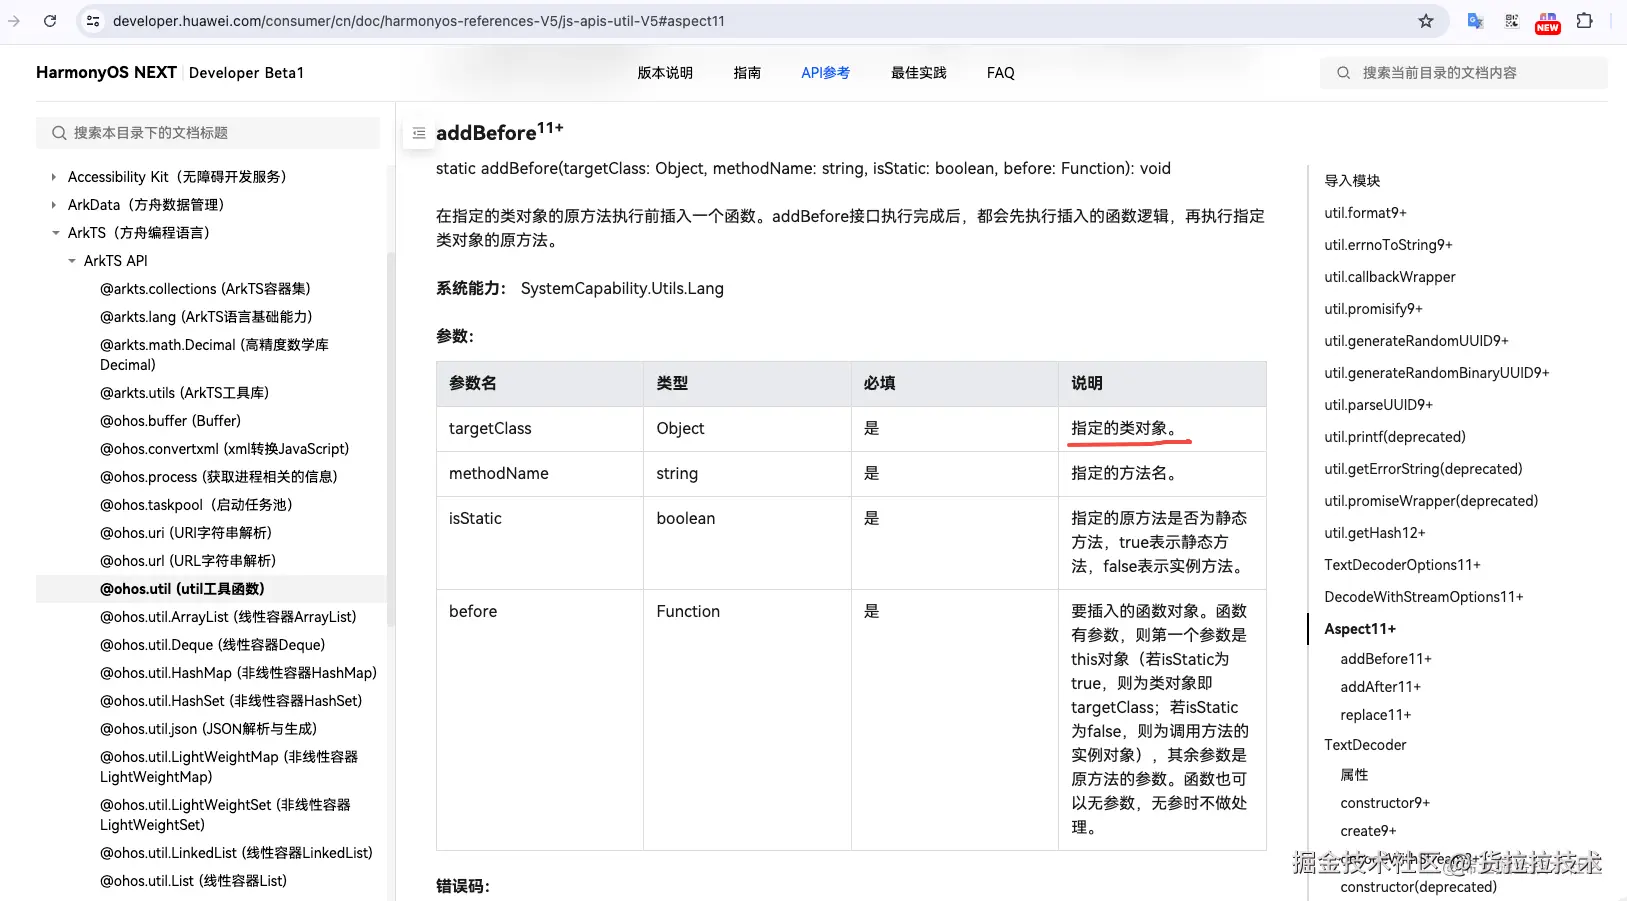Expand the Accessibility Kit tree node

(x=54, y=177)
